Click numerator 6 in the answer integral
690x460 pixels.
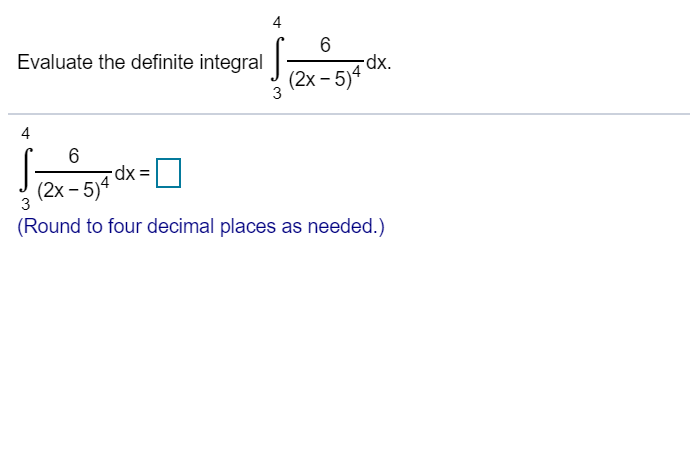pos(74,156)
